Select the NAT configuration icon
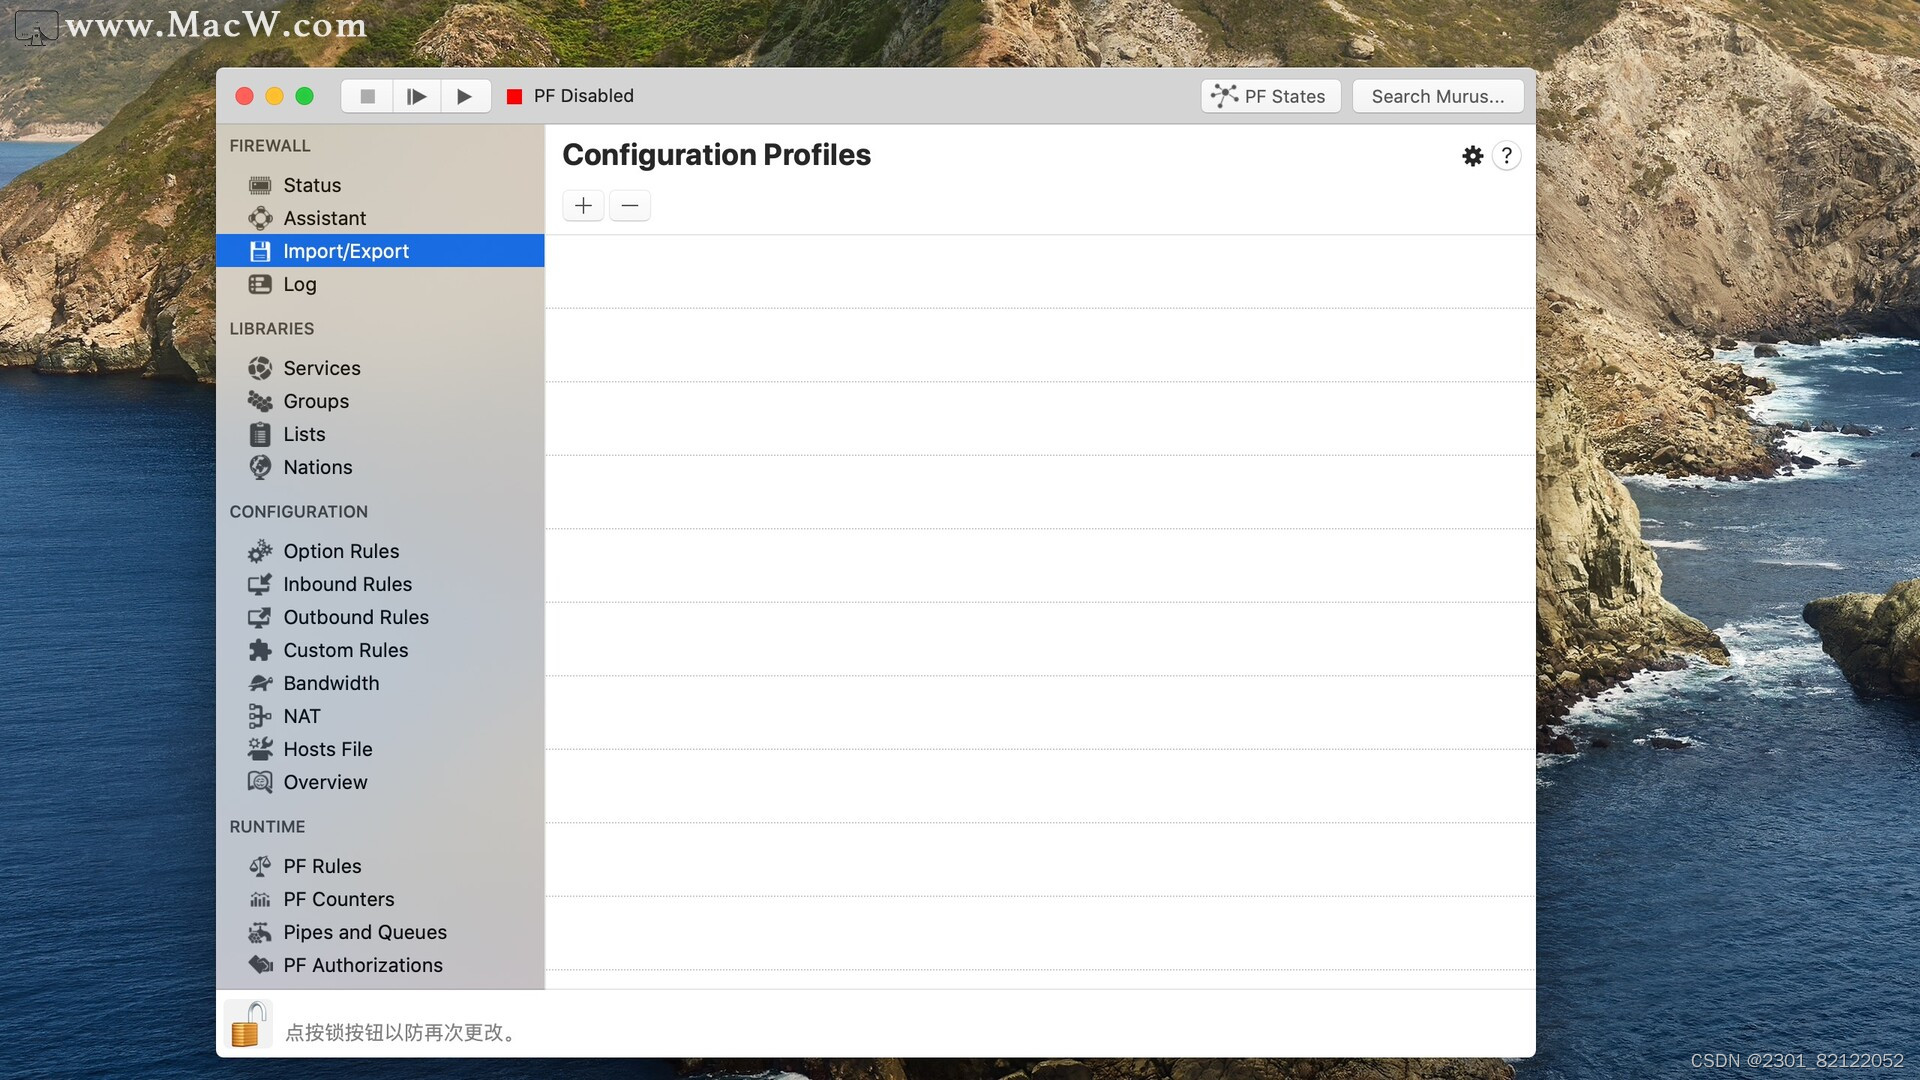Screen dimensions: 1920x1080 pos(260,716)
